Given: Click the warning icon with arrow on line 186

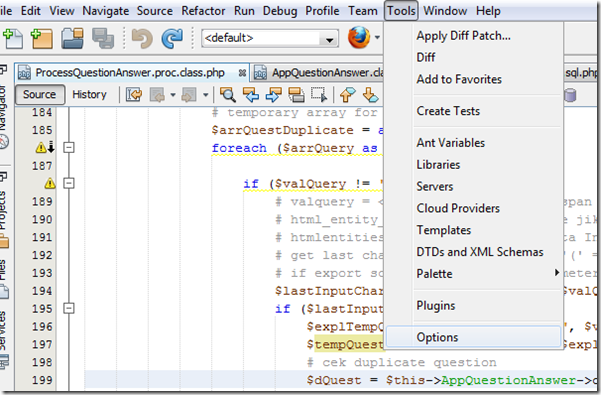Looking at the screenshot, I should (45, 148).
